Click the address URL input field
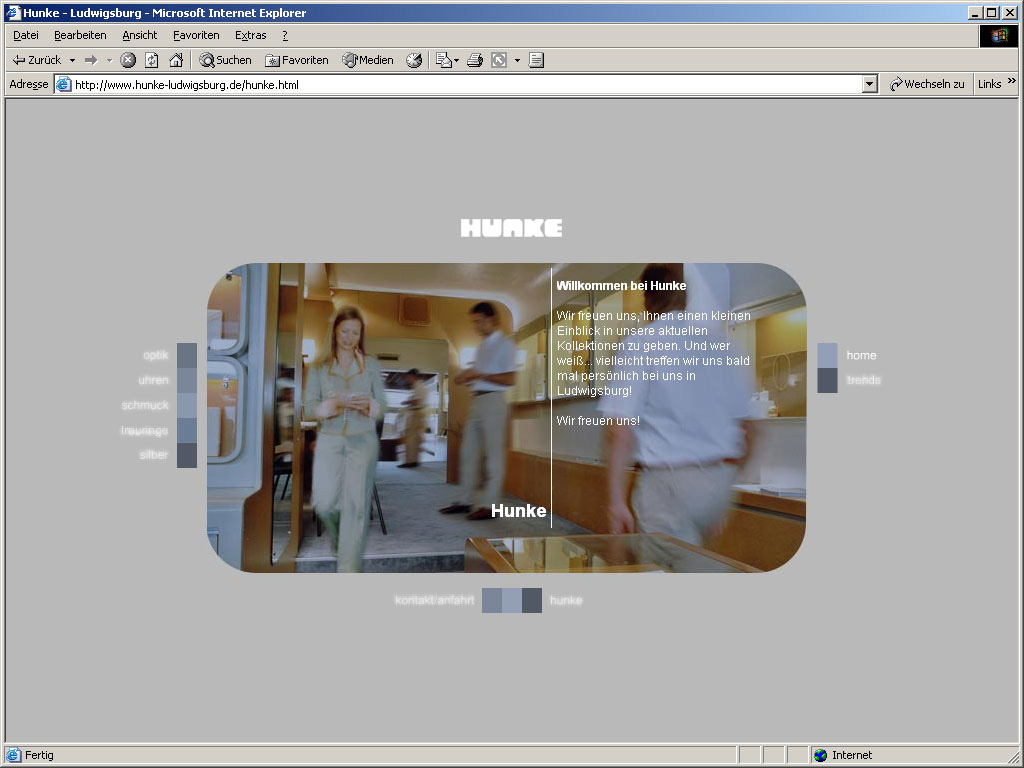The height and width of the screenshot is (768, 1024). click(x=460, y=85)
